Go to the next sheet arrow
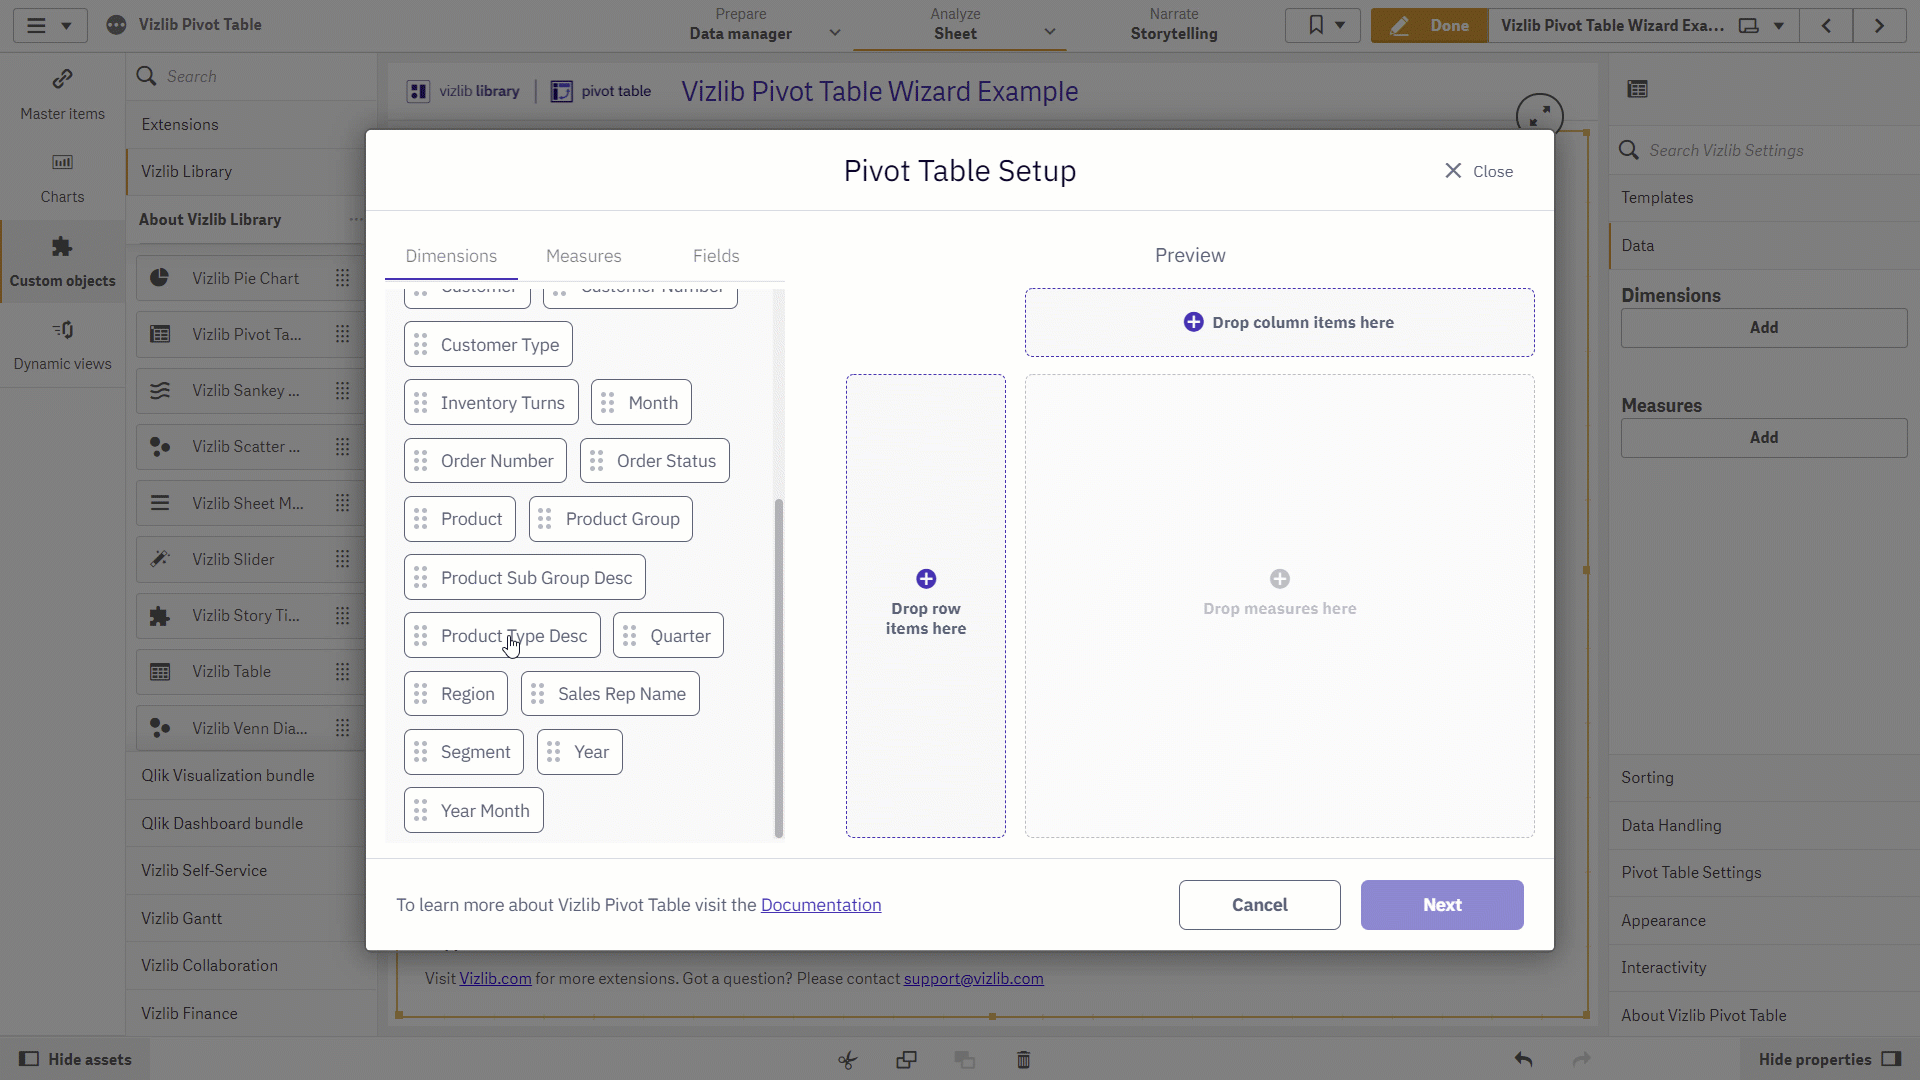The image size is (1920, 1080). (x=1879, y=26)
